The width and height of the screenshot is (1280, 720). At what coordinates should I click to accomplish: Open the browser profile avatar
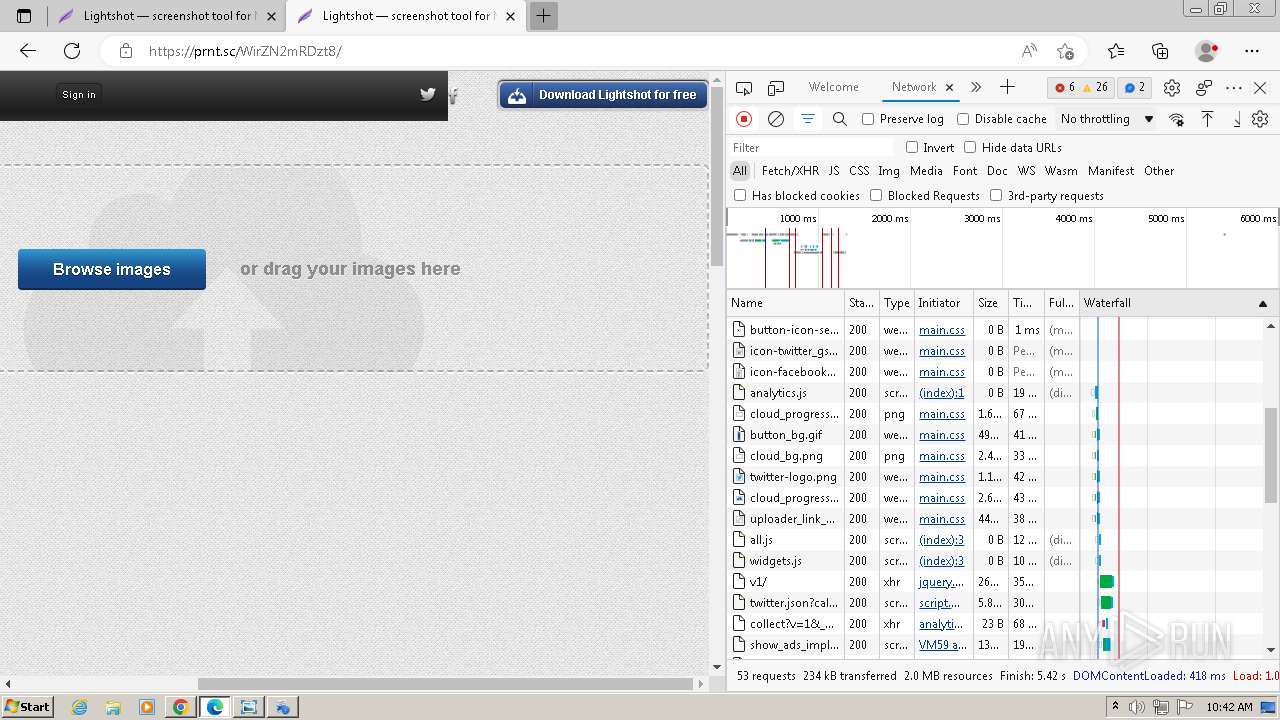pyautogui.click(x=1207, y=51)
